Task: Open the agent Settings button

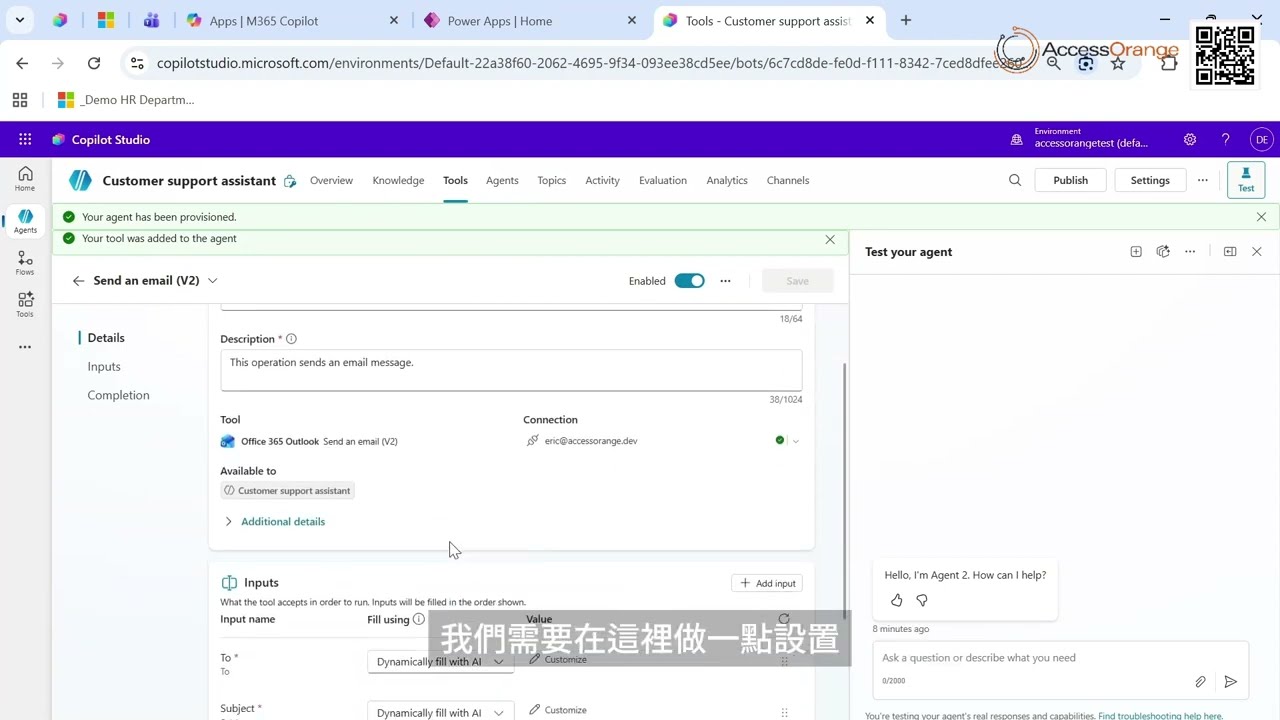Action: [x=1150, y=181]
